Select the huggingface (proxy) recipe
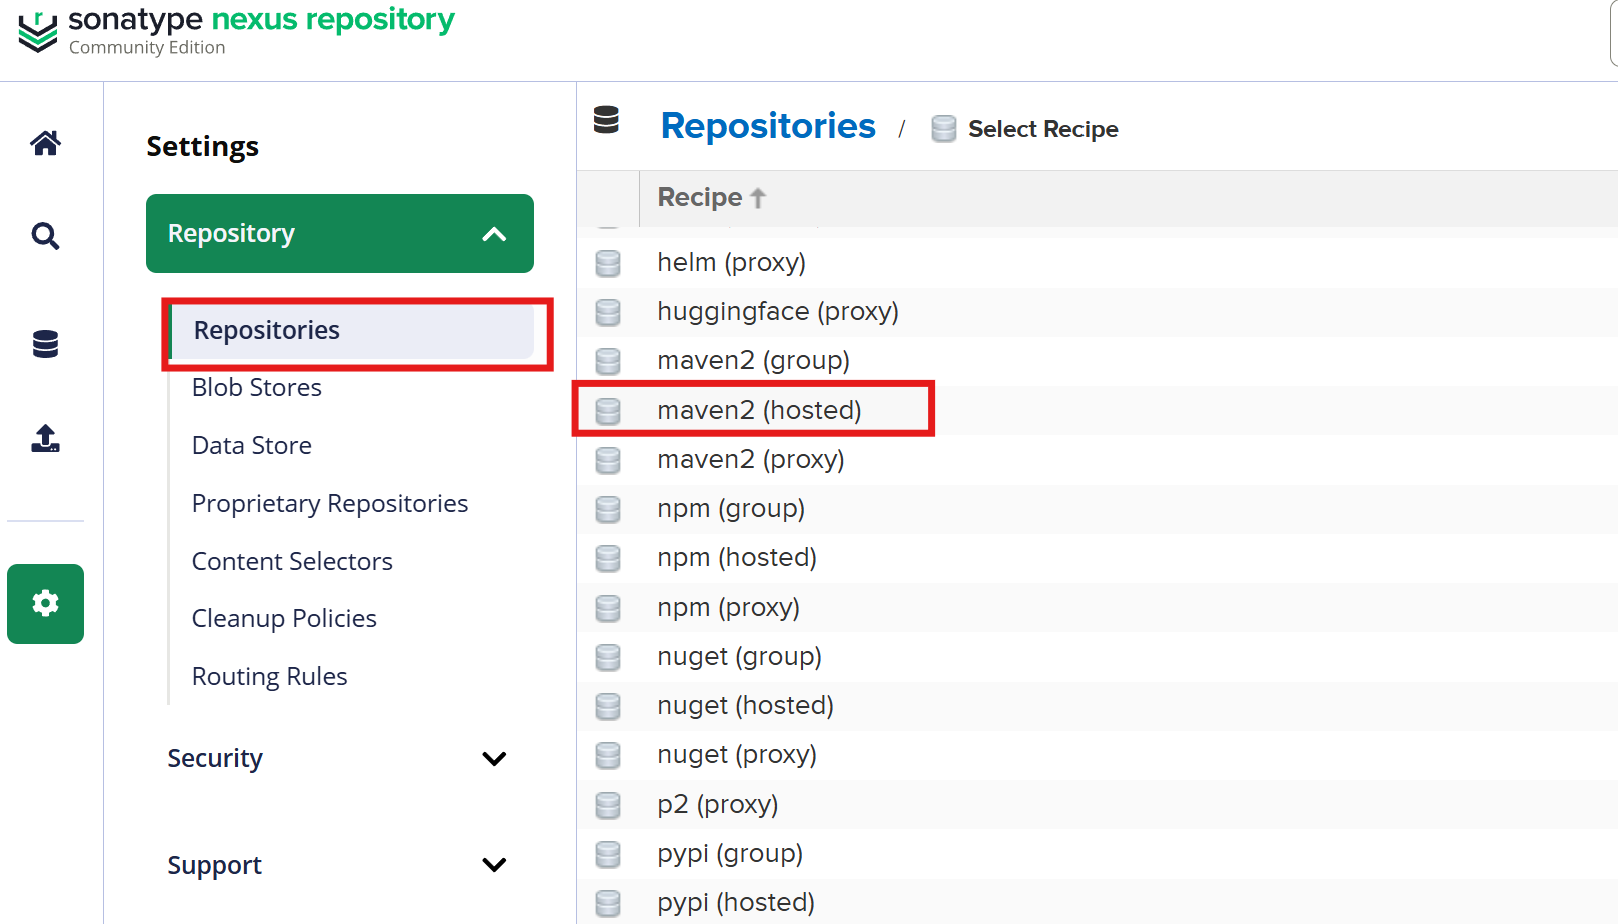1618x924 pixels. [778, 312]
